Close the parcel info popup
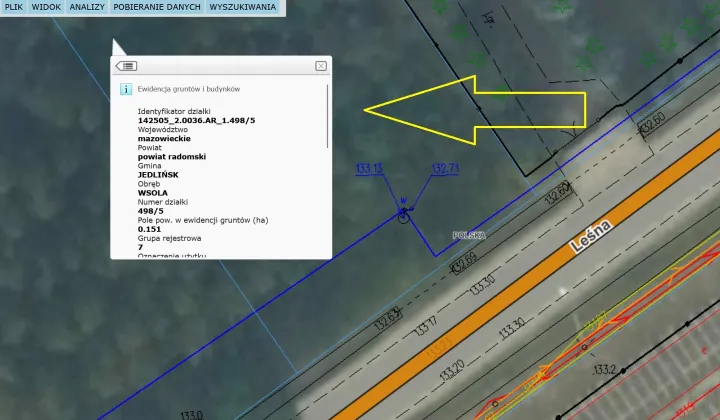Screen dimensions: 720x420 point(321,66)
